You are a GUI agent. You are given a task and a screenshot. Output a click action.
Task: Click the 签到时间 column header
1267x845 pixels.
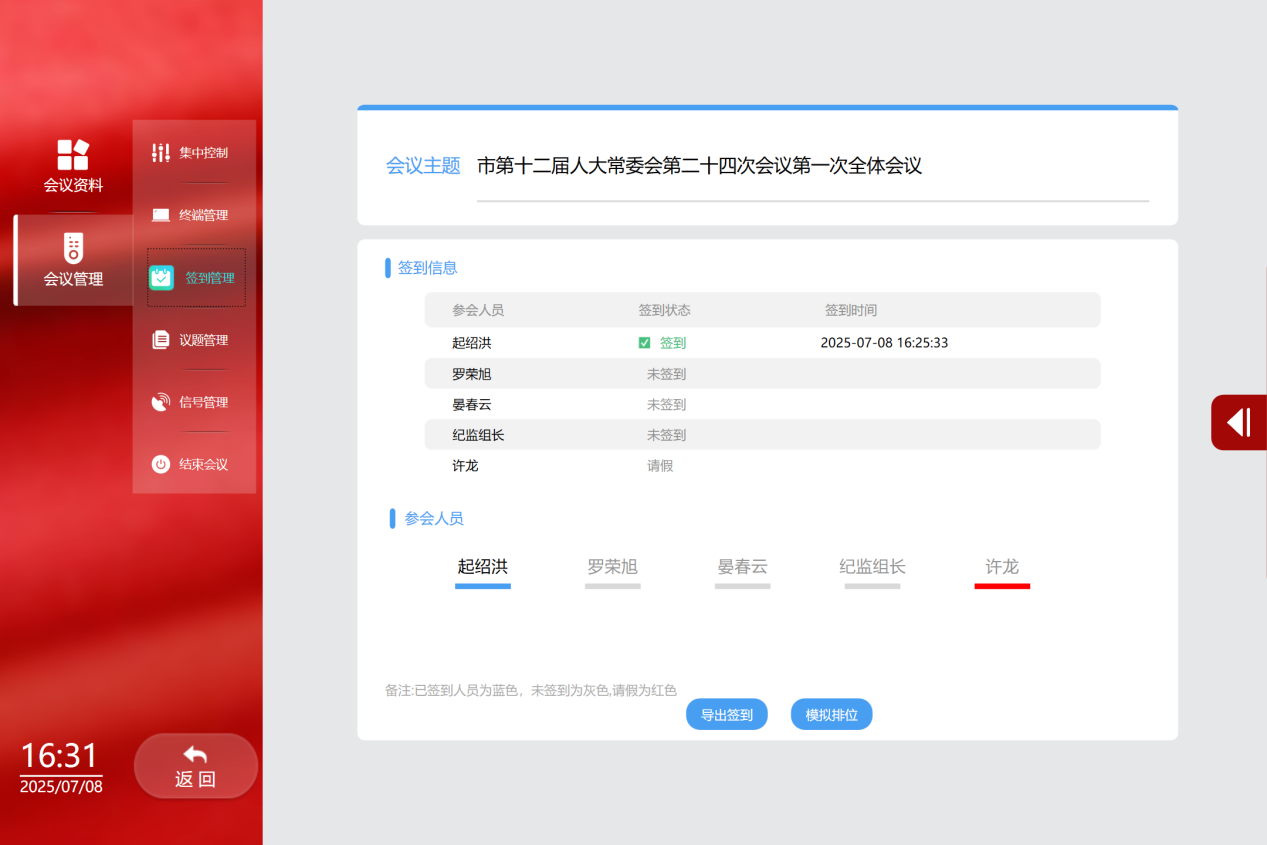851,310
